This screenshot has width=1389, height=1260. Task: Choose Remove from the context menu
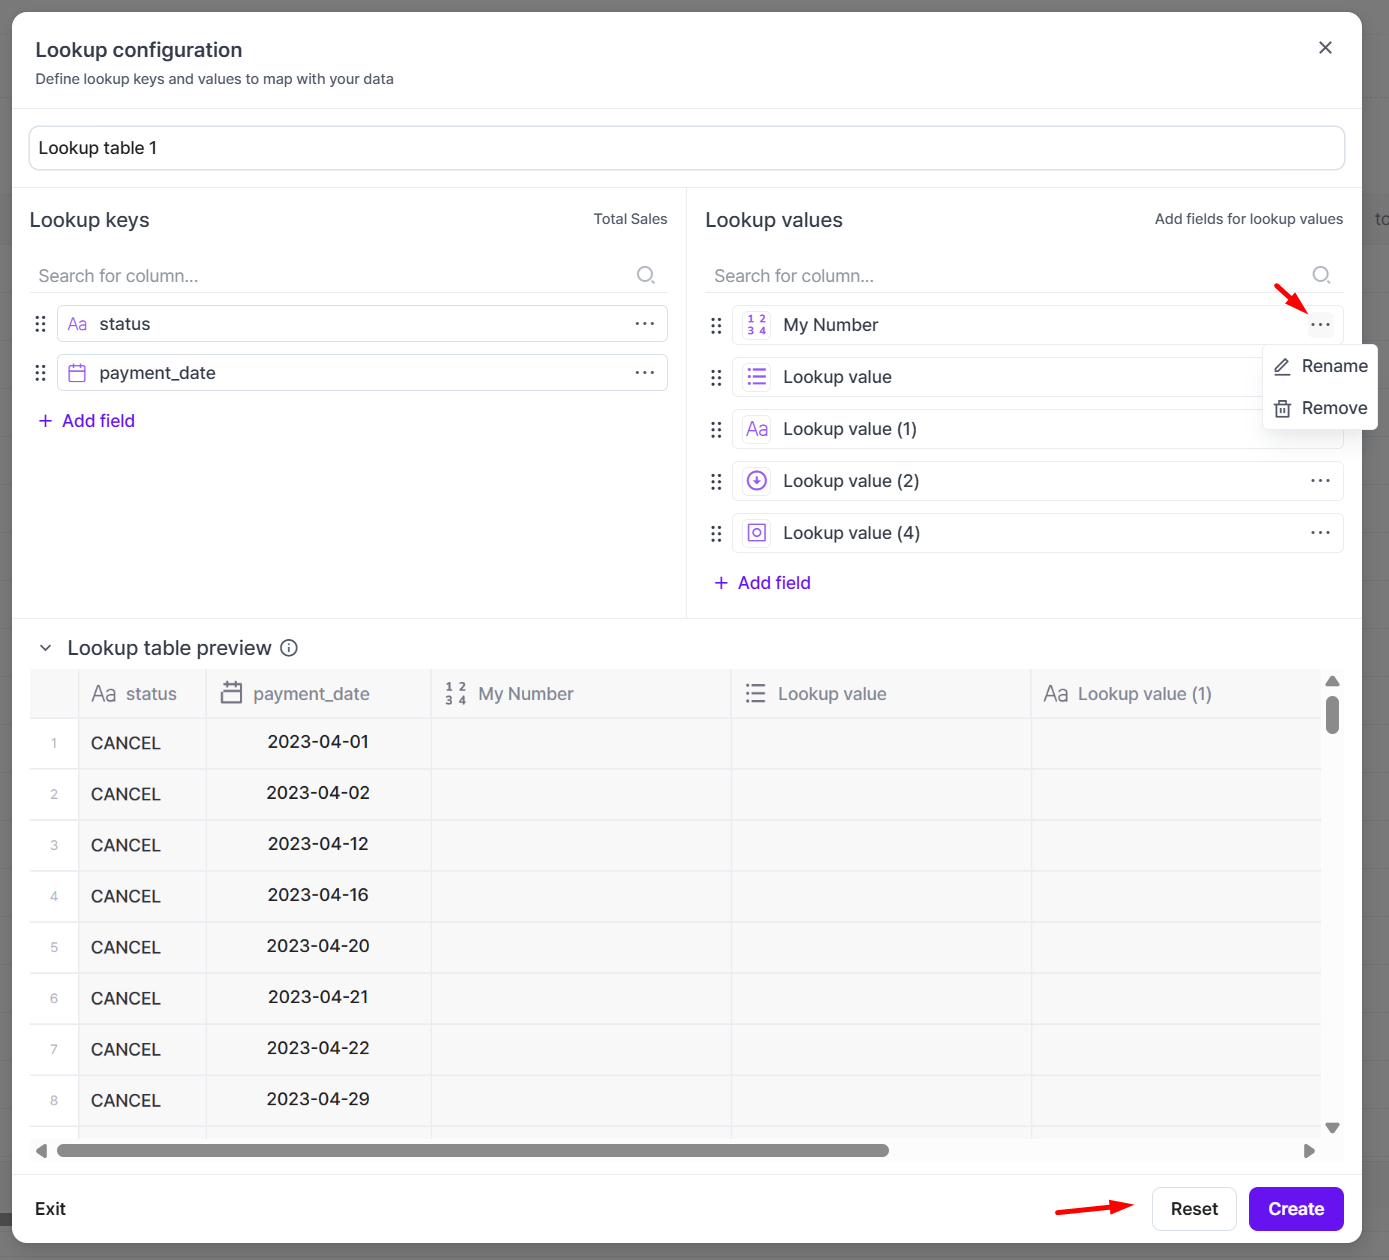pos(1321,408)
